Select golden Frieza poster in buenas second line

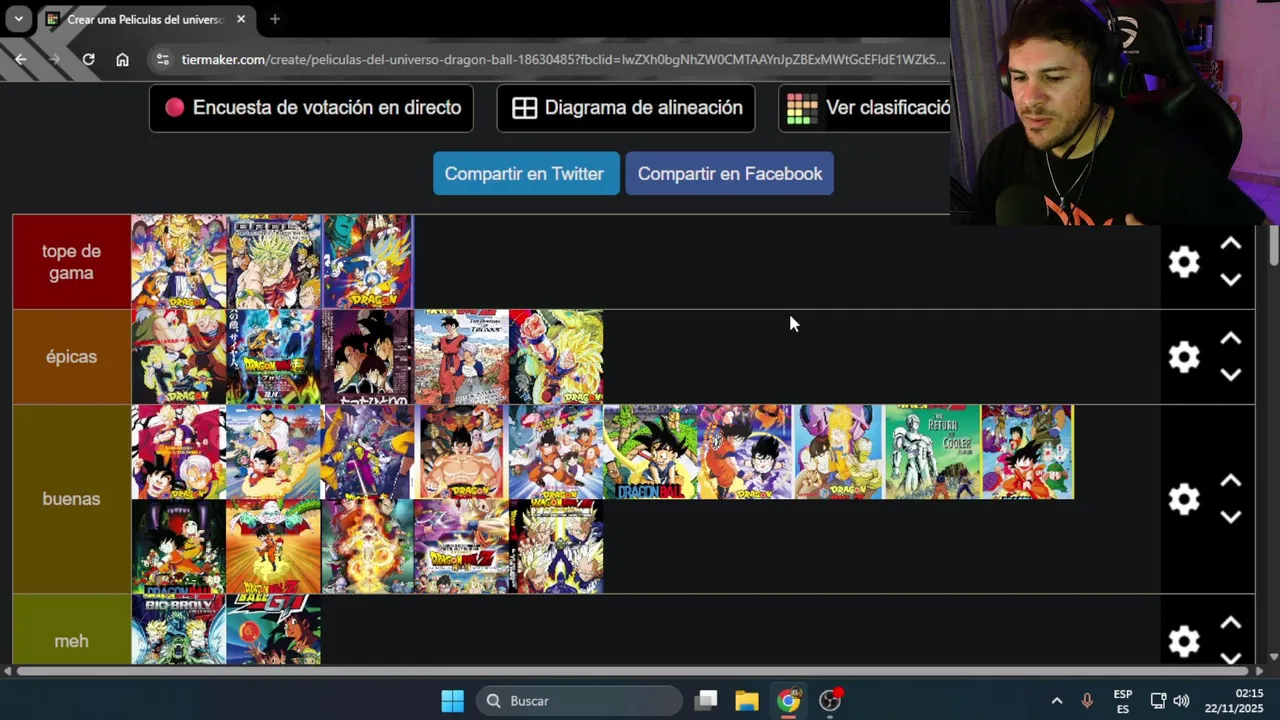click(367, 547)
